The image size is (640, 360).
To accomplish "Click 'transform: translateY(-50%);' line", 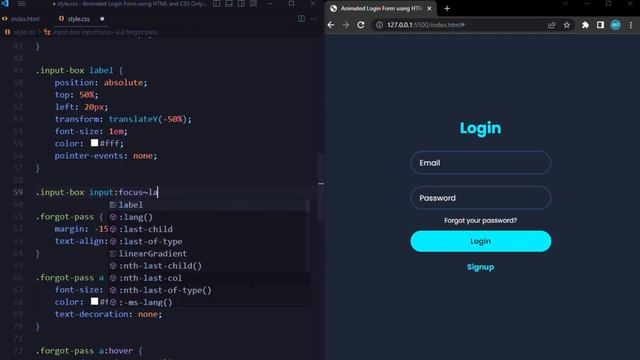I will pos(123,119).
